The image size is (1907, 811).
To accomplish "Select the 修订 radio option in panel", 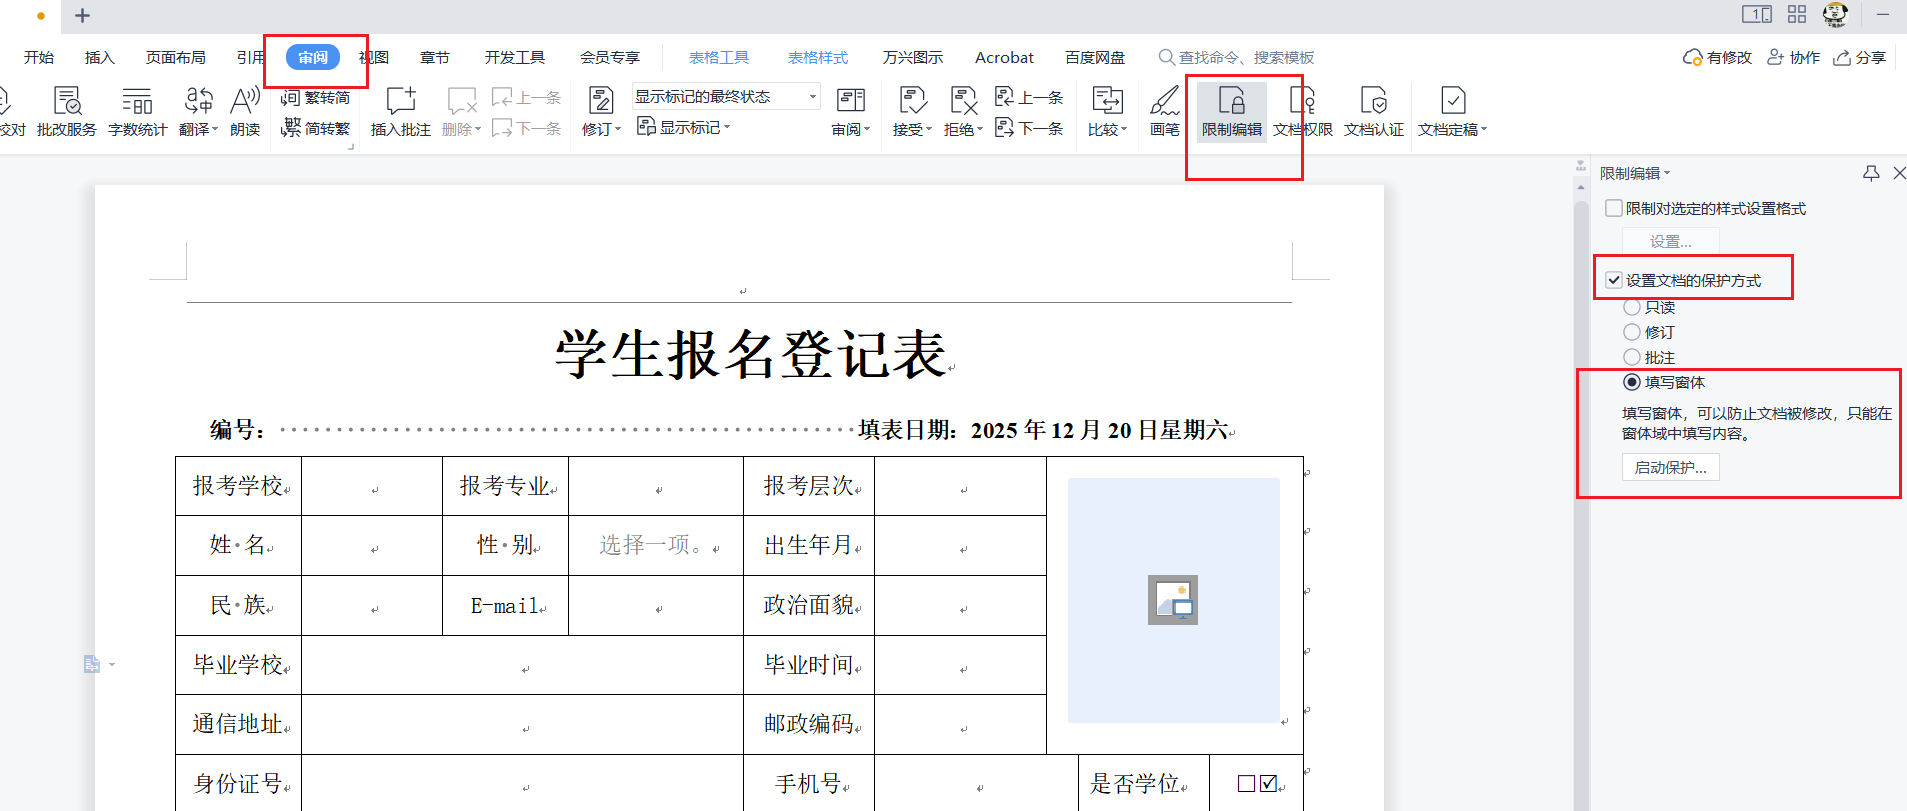I will pyautogui.click(x=1632, y=332).
